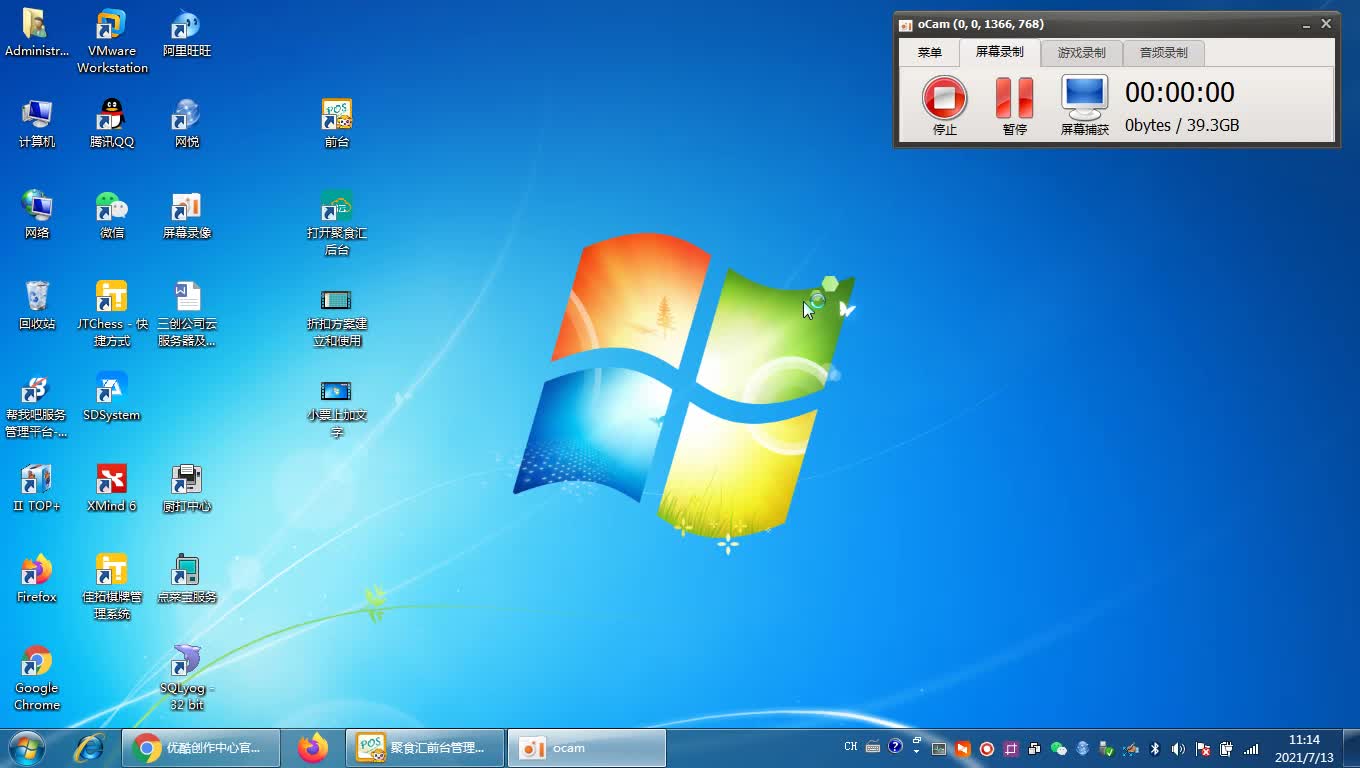Select the 腾讯QQ desktop icon
The width and height of the screenshot is (1360, 768).
[112, 124]
